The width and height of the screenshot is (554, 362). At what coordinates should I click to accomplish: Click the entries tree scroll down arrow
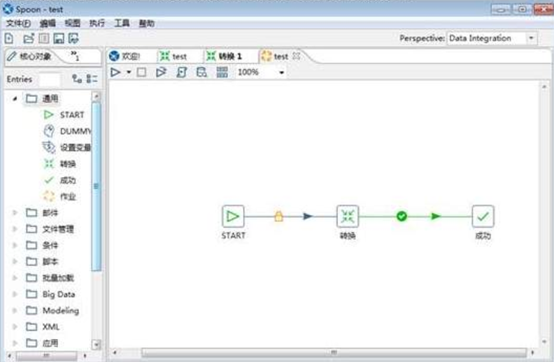click(96, 344)
